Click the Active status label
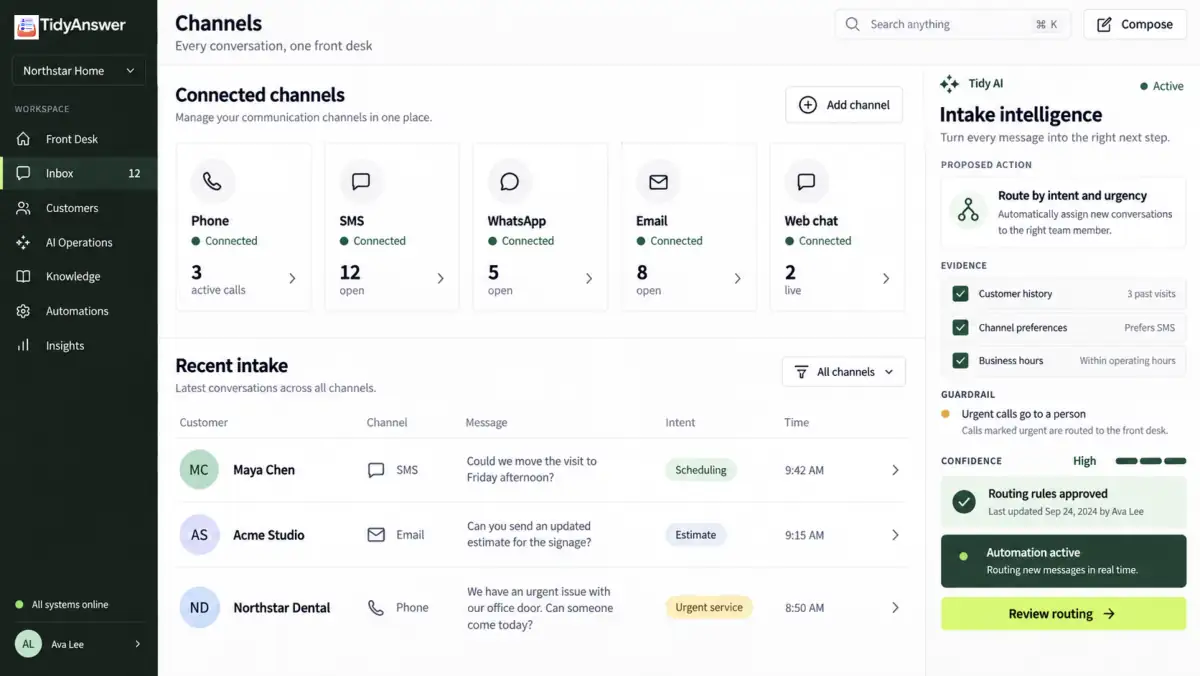 [x=1162, y=86]
